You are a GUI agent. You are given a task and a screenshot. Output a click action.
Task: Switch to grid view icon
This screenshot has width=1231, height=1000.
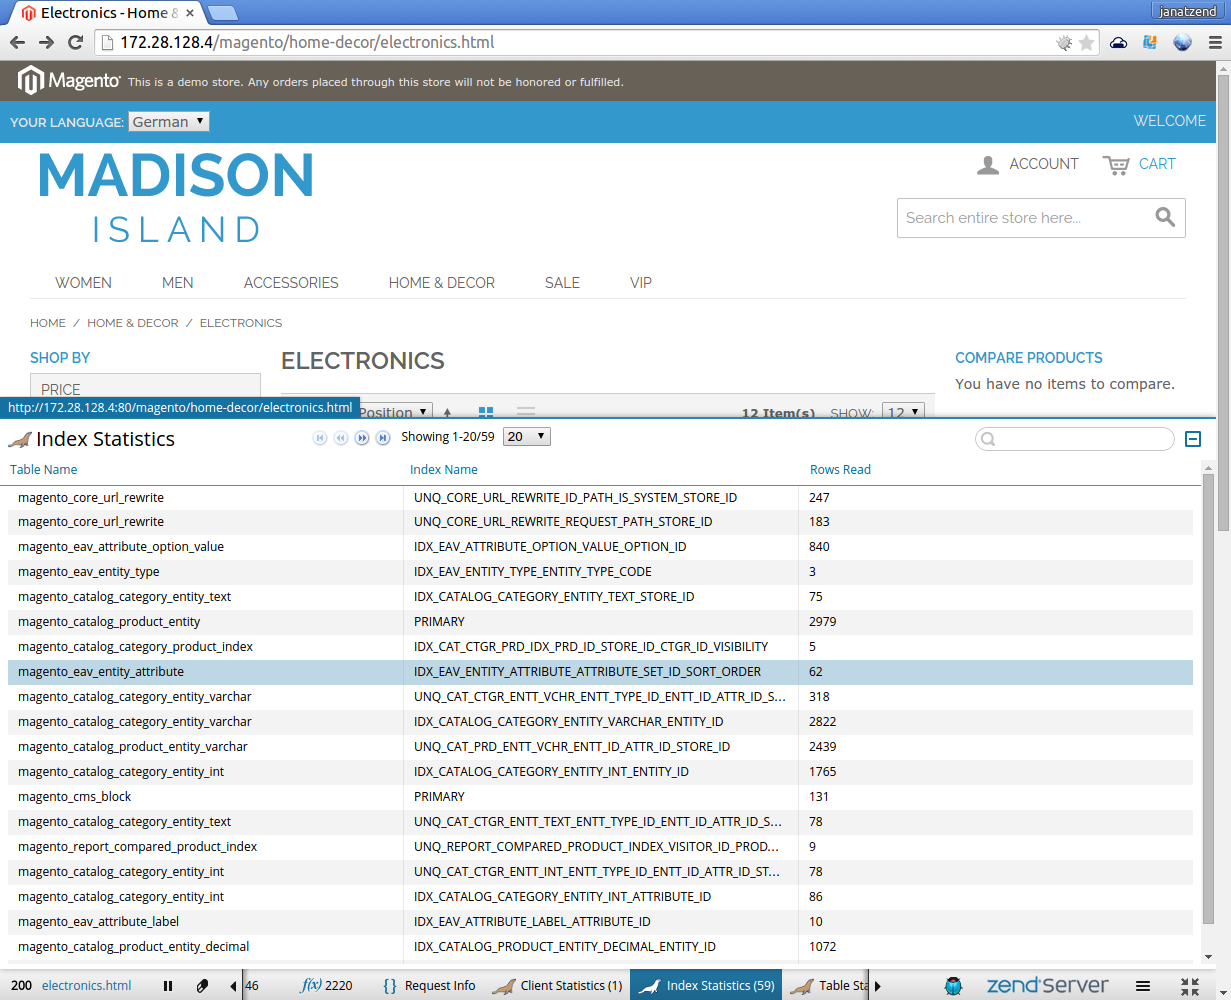tap(486, 412)
